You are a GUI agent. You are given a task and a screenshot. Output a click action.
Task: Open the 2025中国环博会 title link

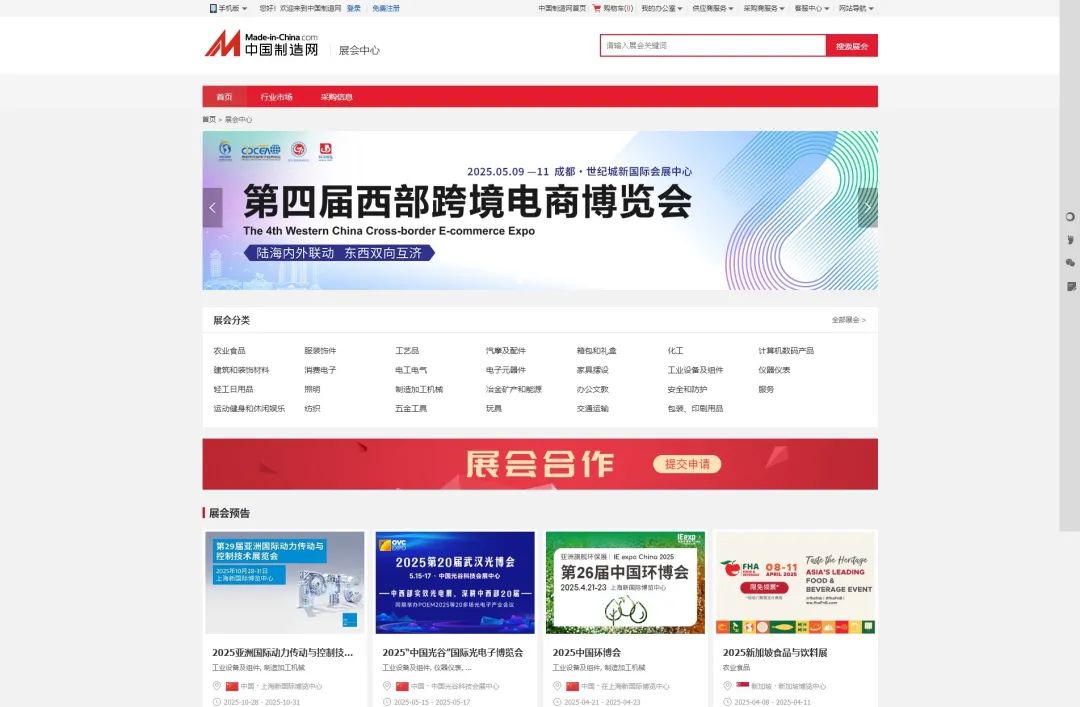[587, 653]
